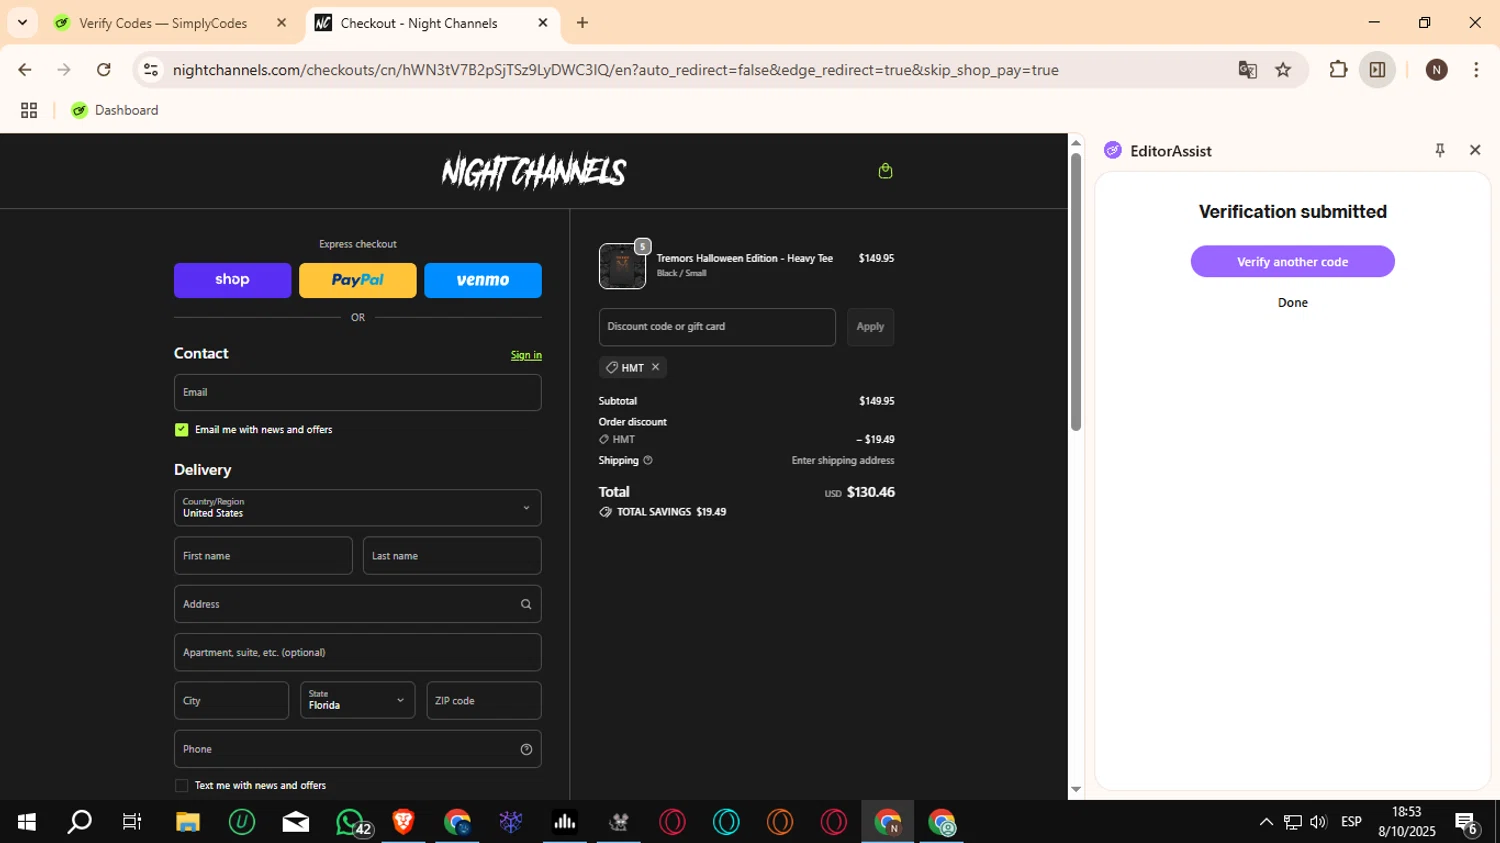Reload the checkout page

[x=104, y=70]
